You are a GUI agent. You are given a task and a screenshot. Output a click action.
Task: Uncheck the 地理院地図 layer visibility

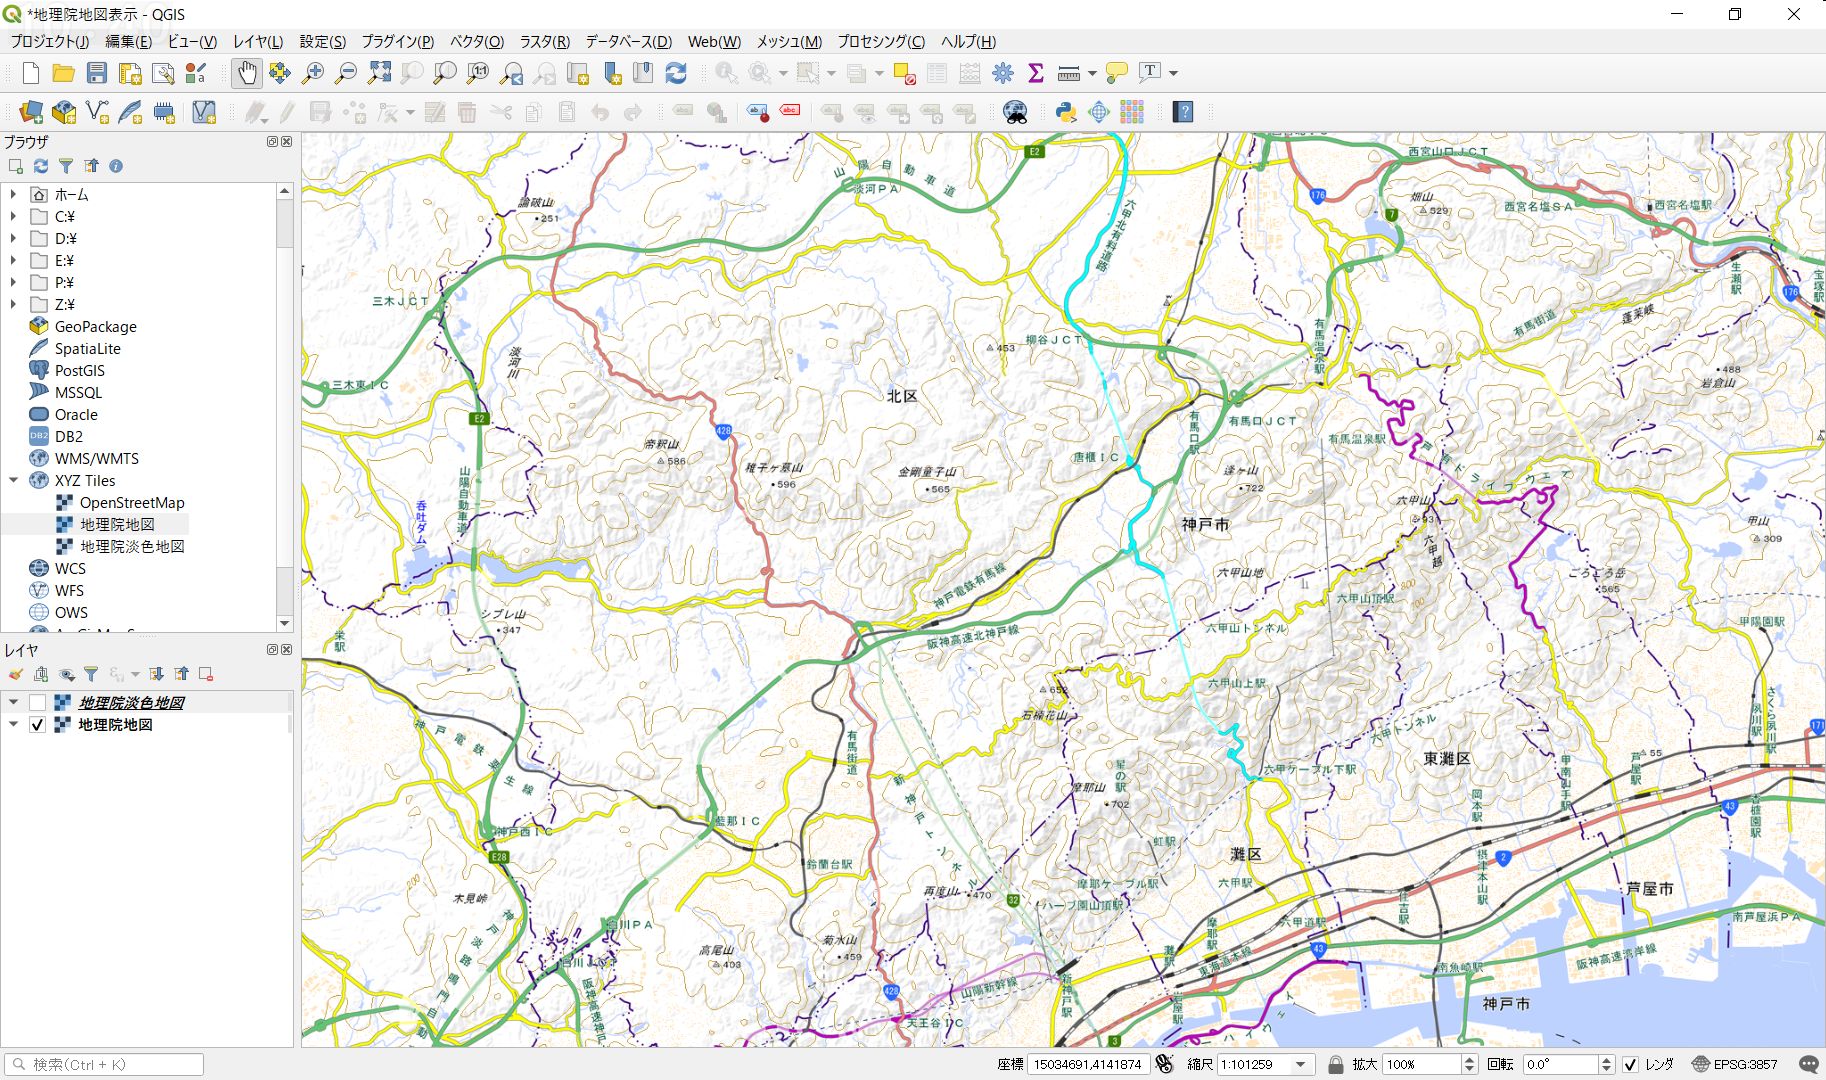37,725
